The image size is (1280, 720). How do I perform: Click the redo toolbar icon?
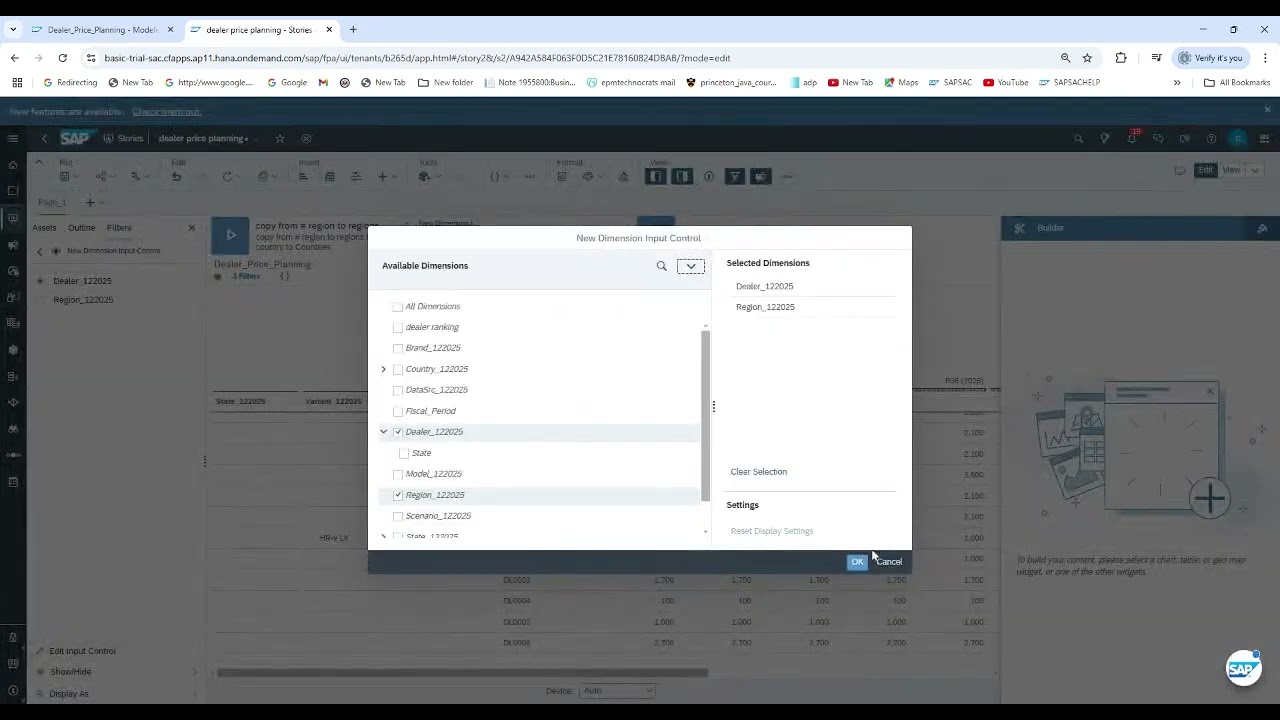point(227,177)
